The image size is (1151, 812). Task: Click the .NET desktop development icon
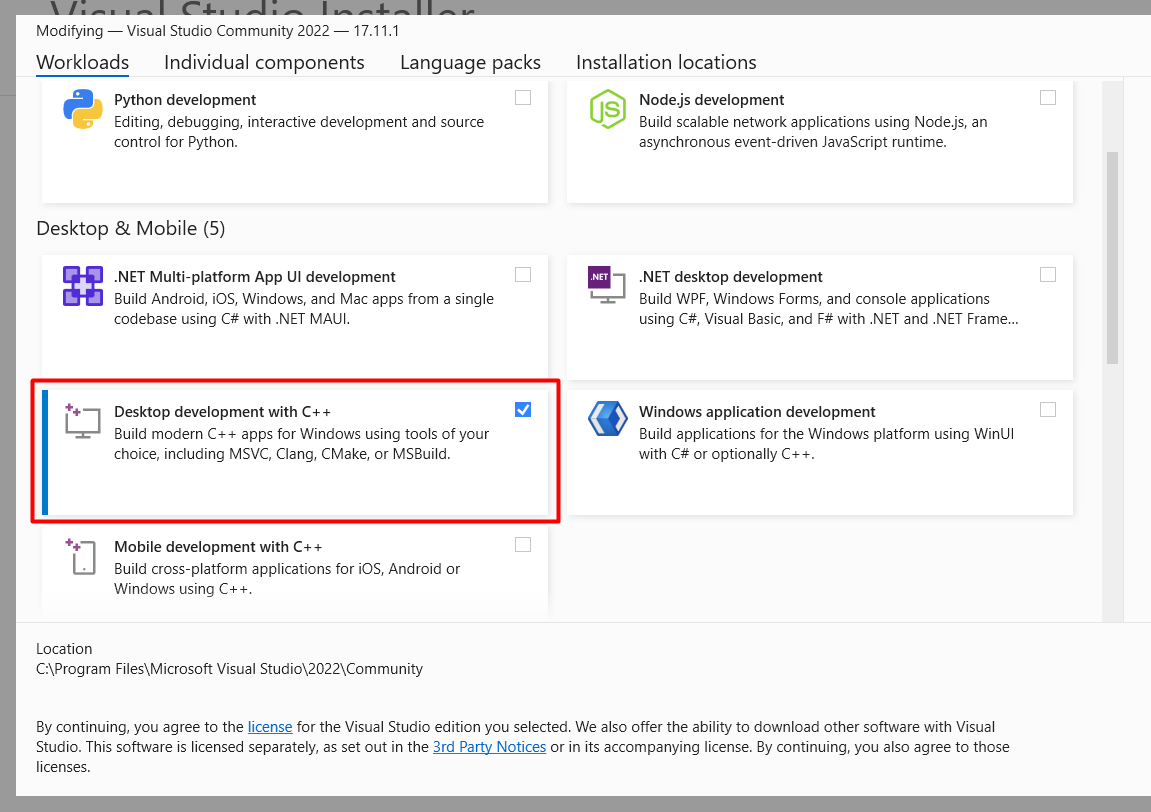point(607,285)
